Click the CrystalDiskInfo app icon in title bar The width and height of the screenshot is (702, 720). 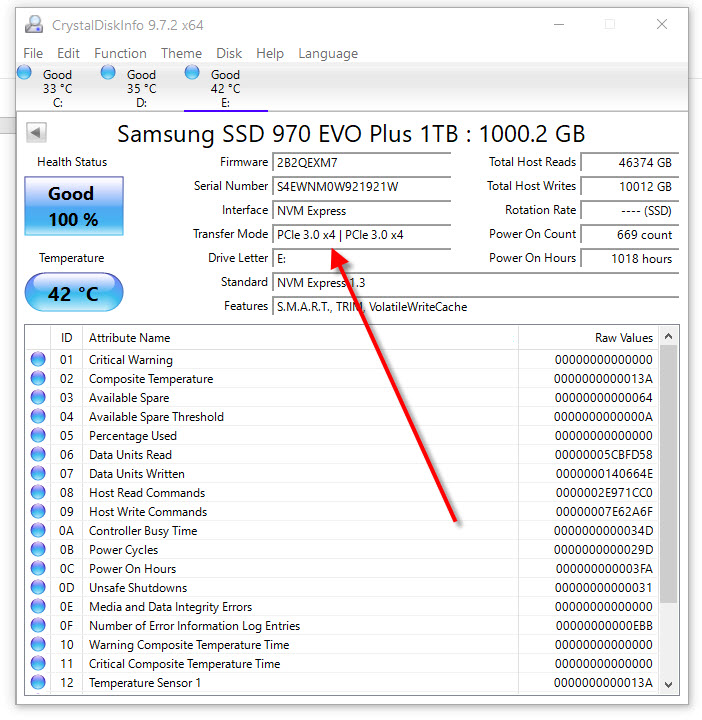34,24
